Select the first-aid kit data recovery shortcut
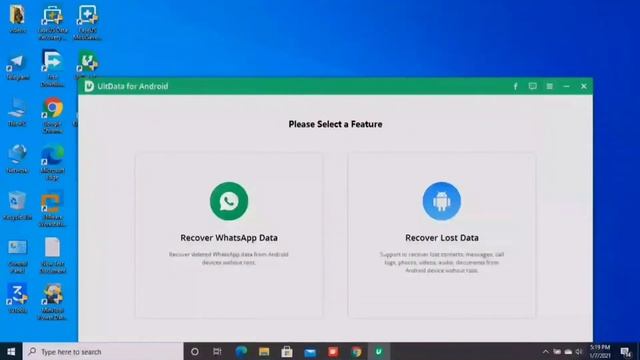Image resolution: width=640 pixels, height=360 pixels. (x=53, y=22)
